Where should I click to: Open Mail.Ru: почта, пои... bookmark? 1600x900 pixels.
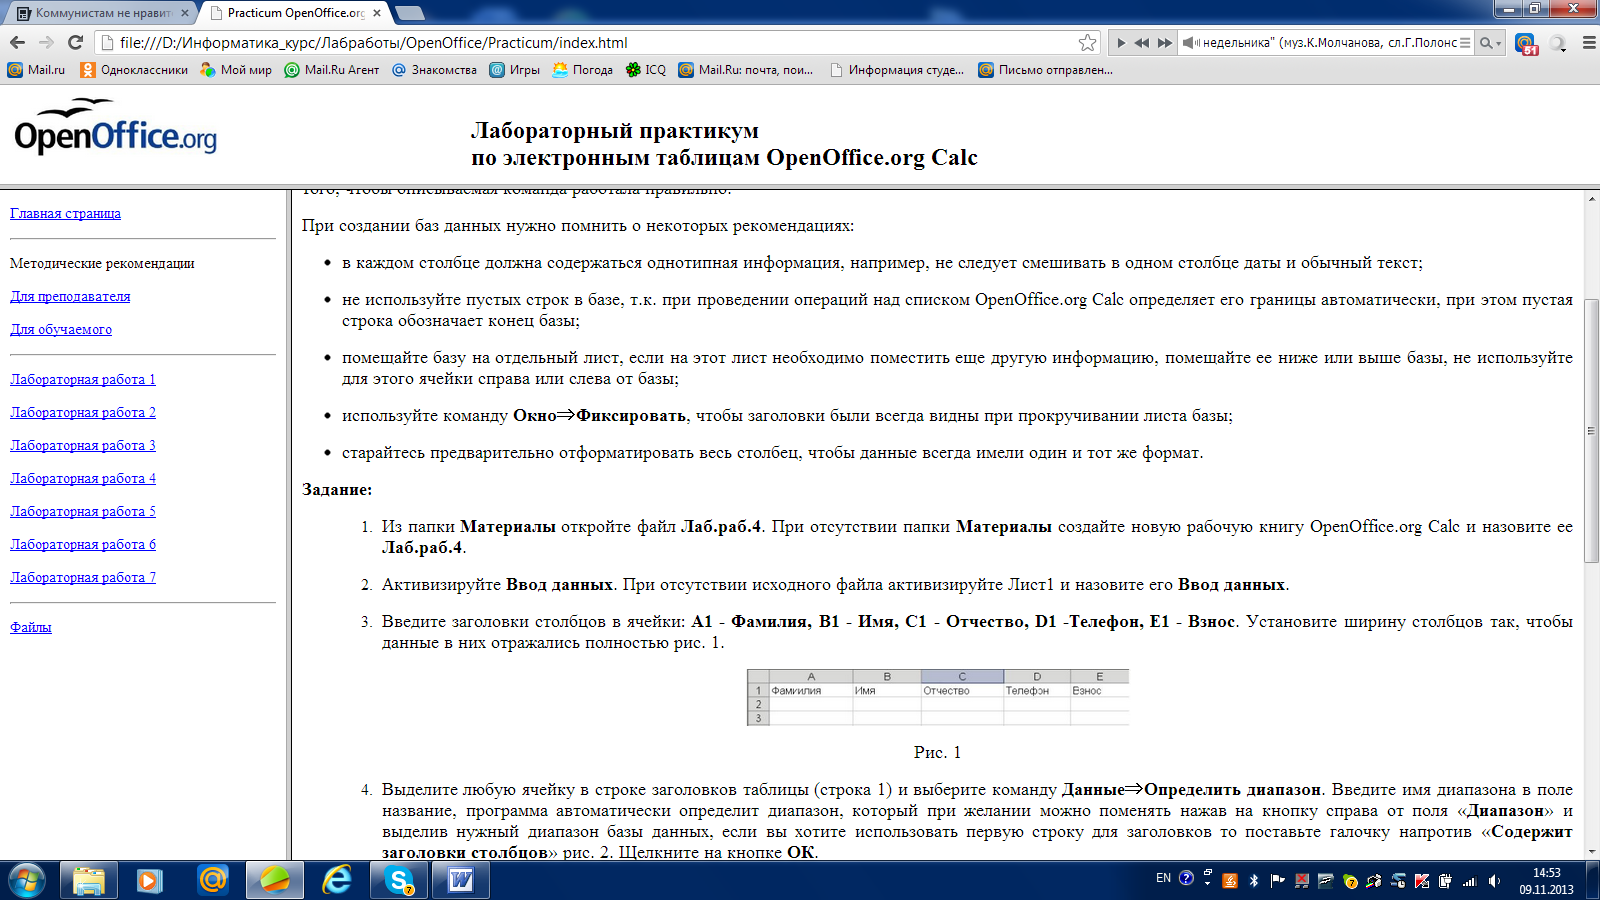(x=746, y=70)
